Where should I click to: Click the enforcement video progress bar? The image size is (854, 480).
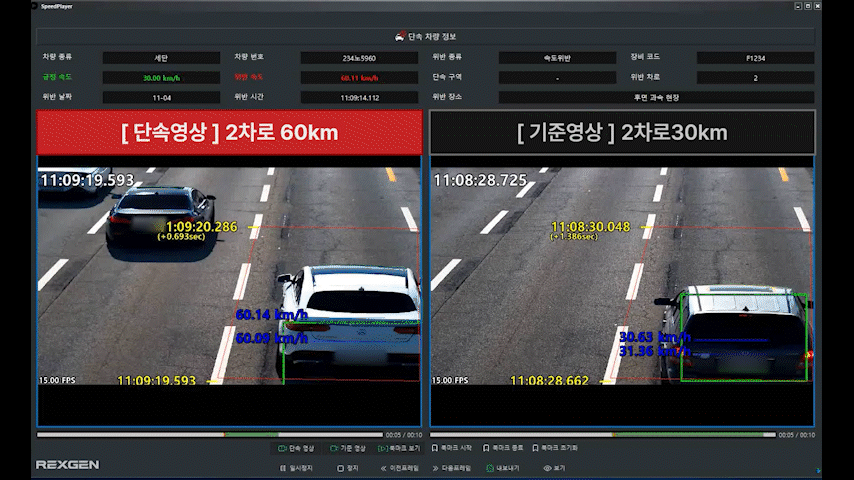tap(210, 435)
